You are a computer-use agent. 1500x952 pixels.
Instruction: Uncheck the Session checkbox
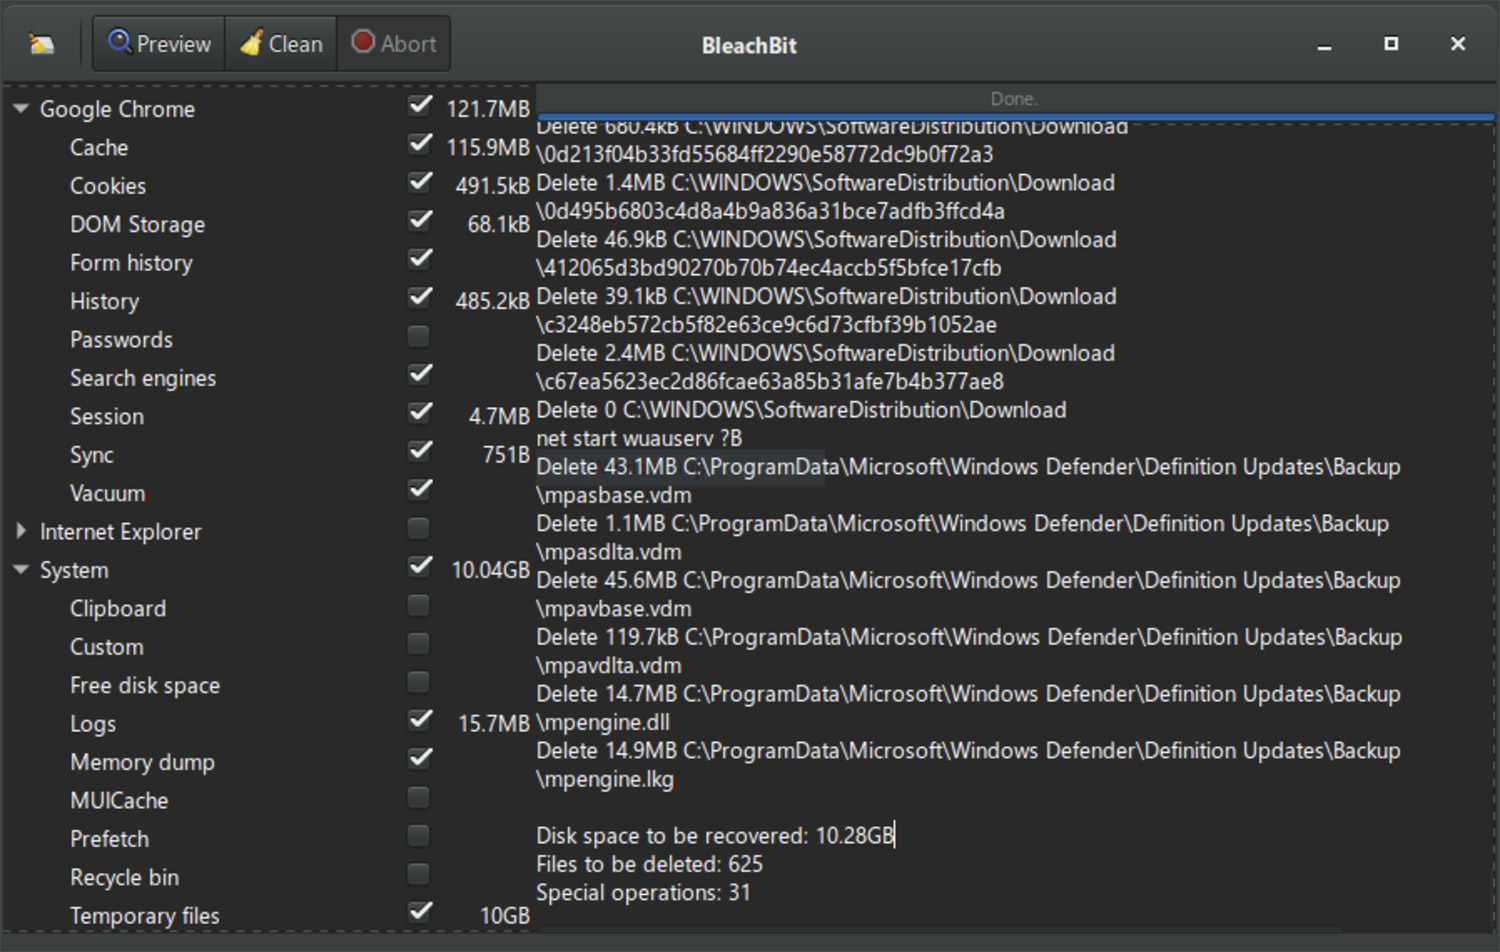(420, 412)
